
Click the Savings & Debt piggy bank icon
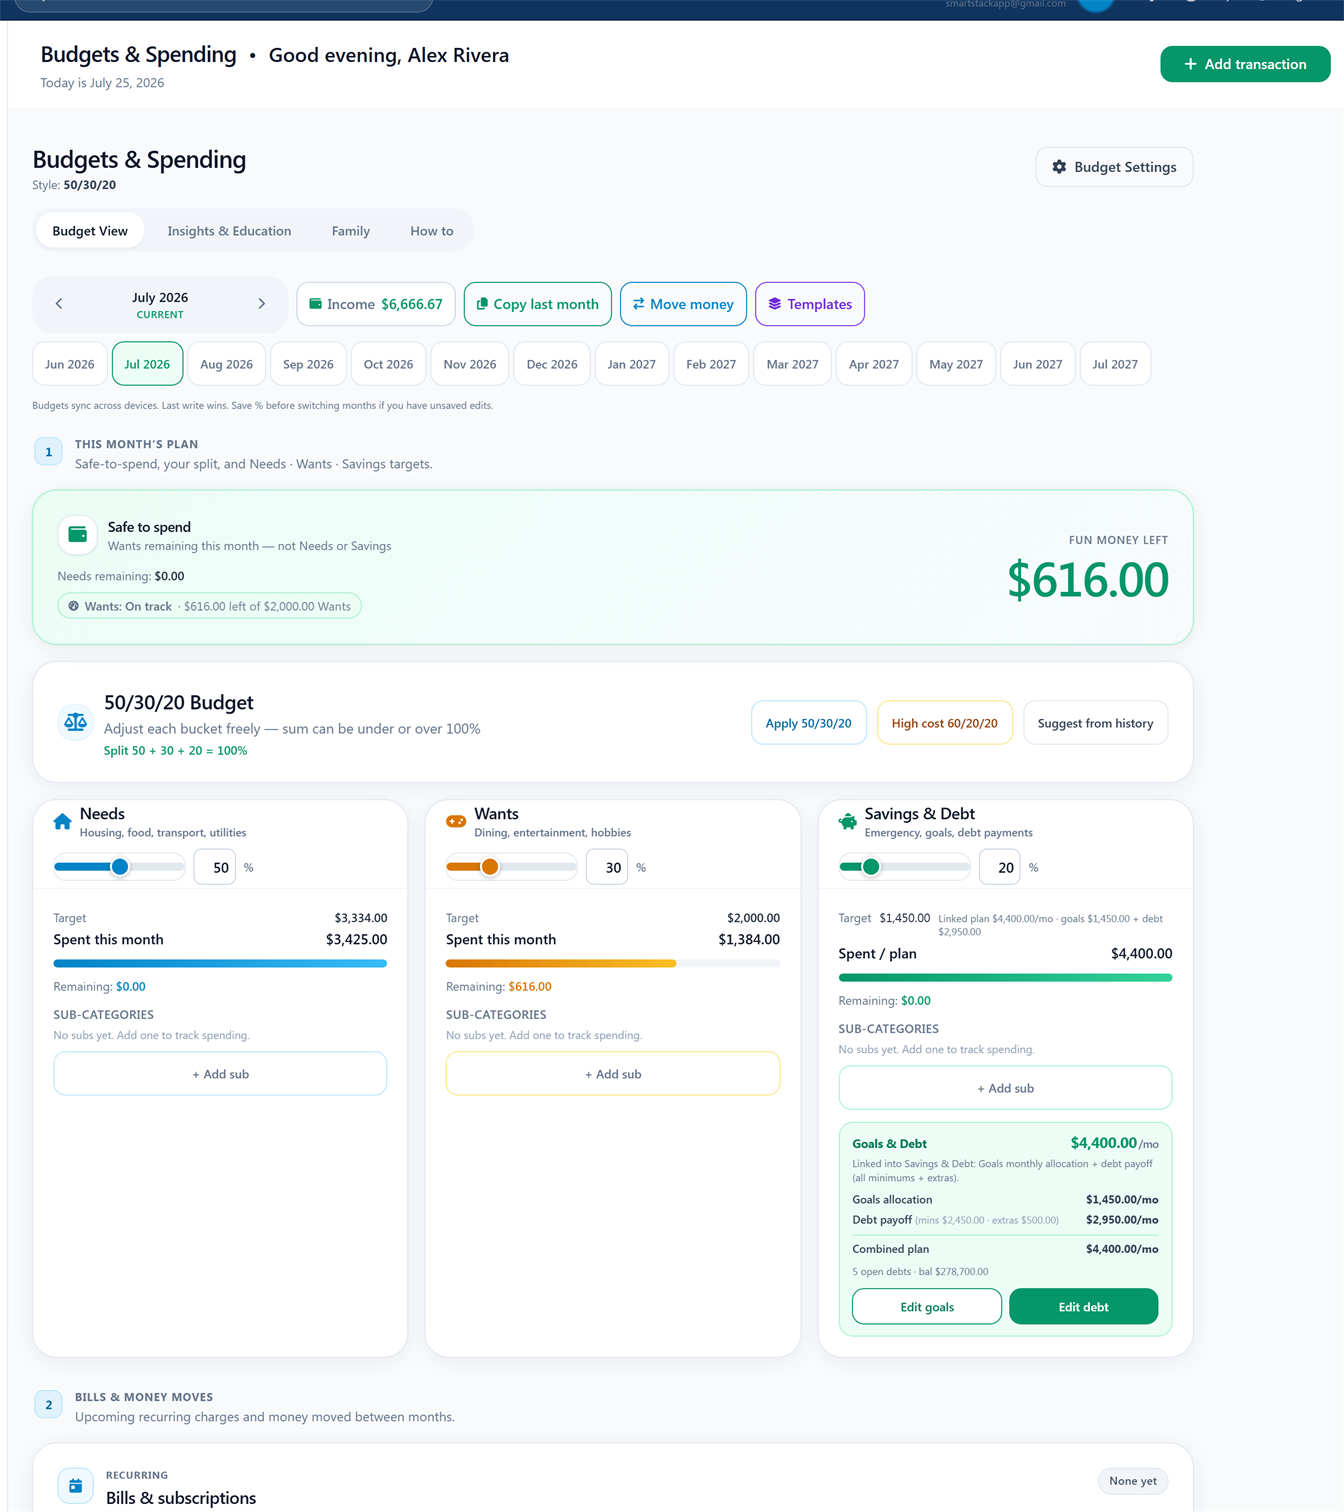click(848, 822)
